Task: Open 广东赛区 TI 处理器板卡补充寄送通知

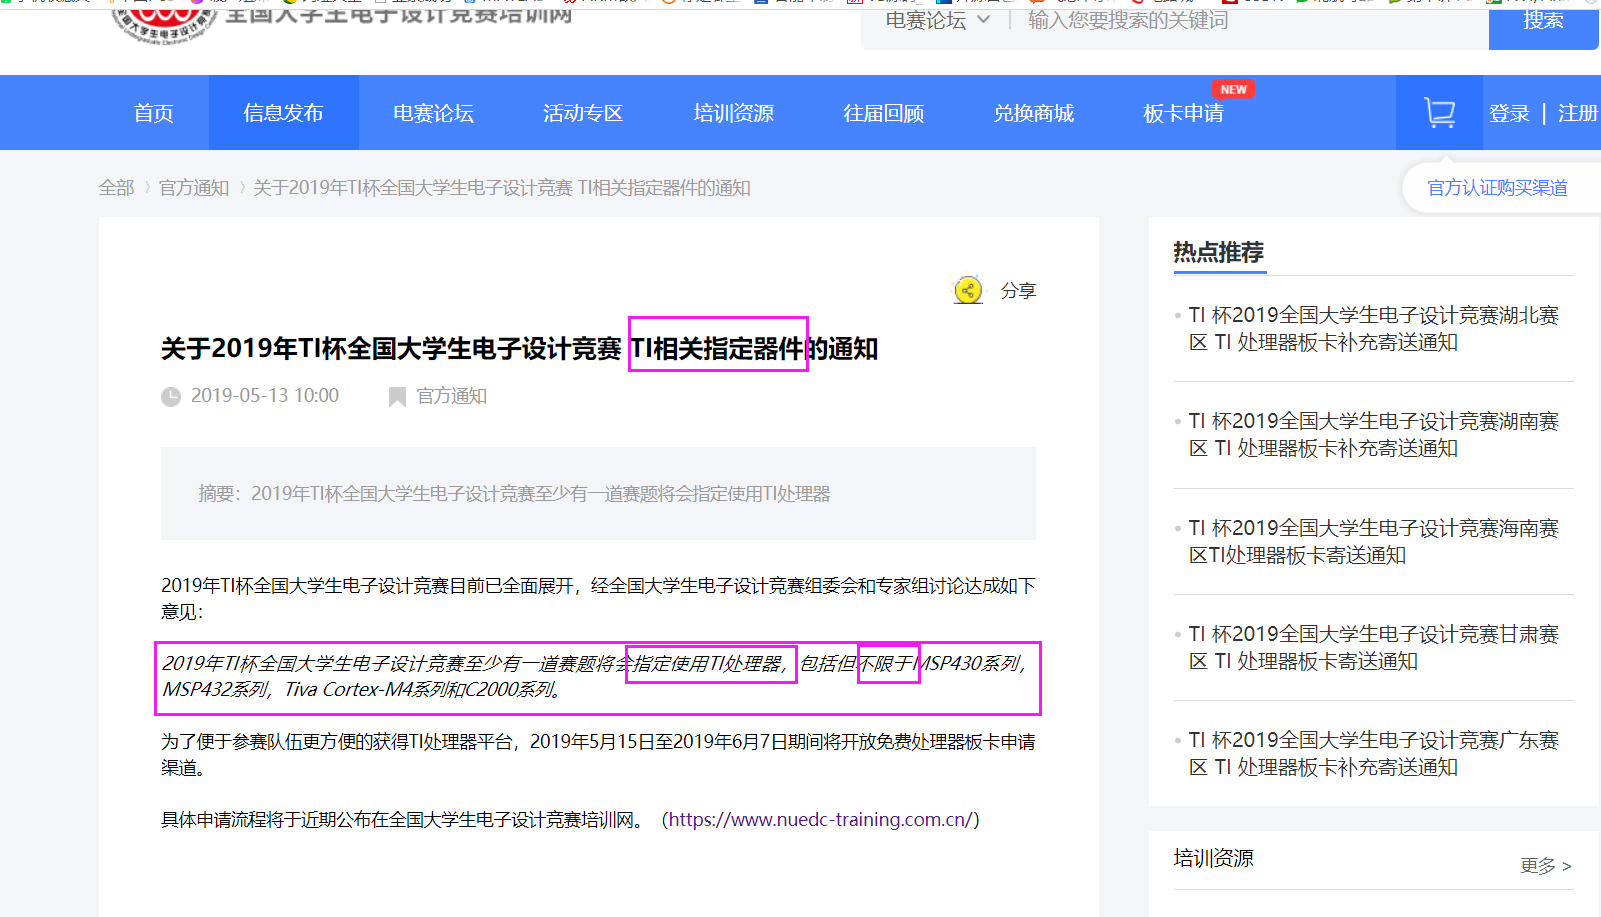Action: click(x=1374, y=754)
